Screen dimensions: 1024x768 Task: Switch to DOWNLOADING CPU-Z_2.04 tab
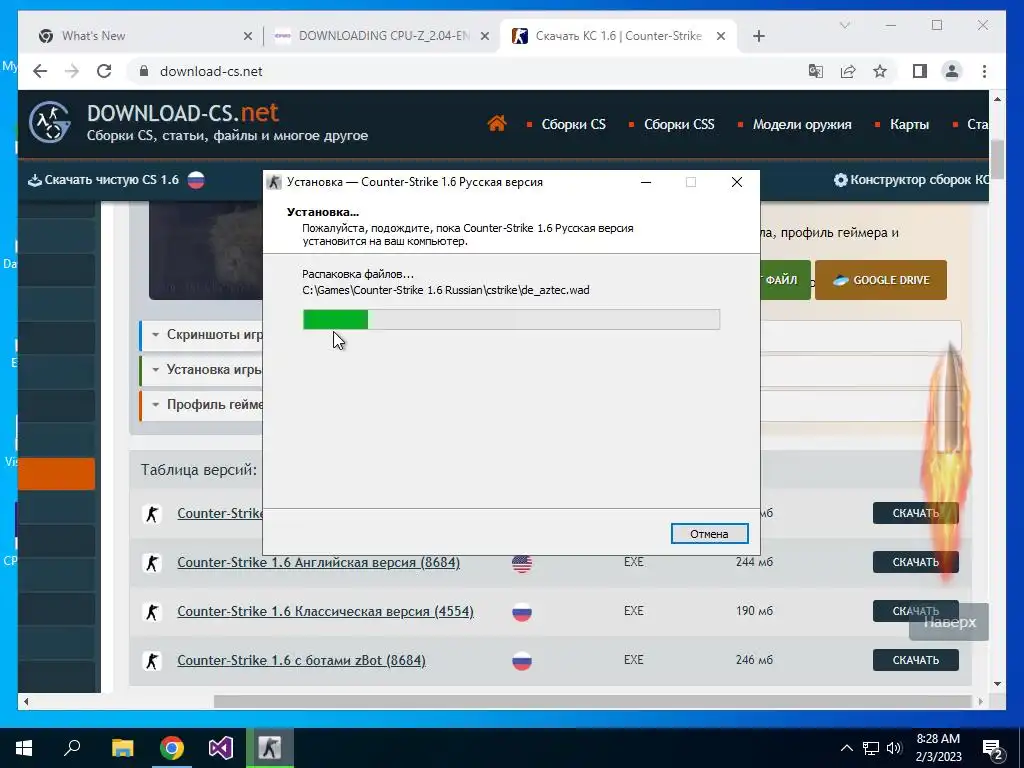pyautogui.click(x=382, y=36)
